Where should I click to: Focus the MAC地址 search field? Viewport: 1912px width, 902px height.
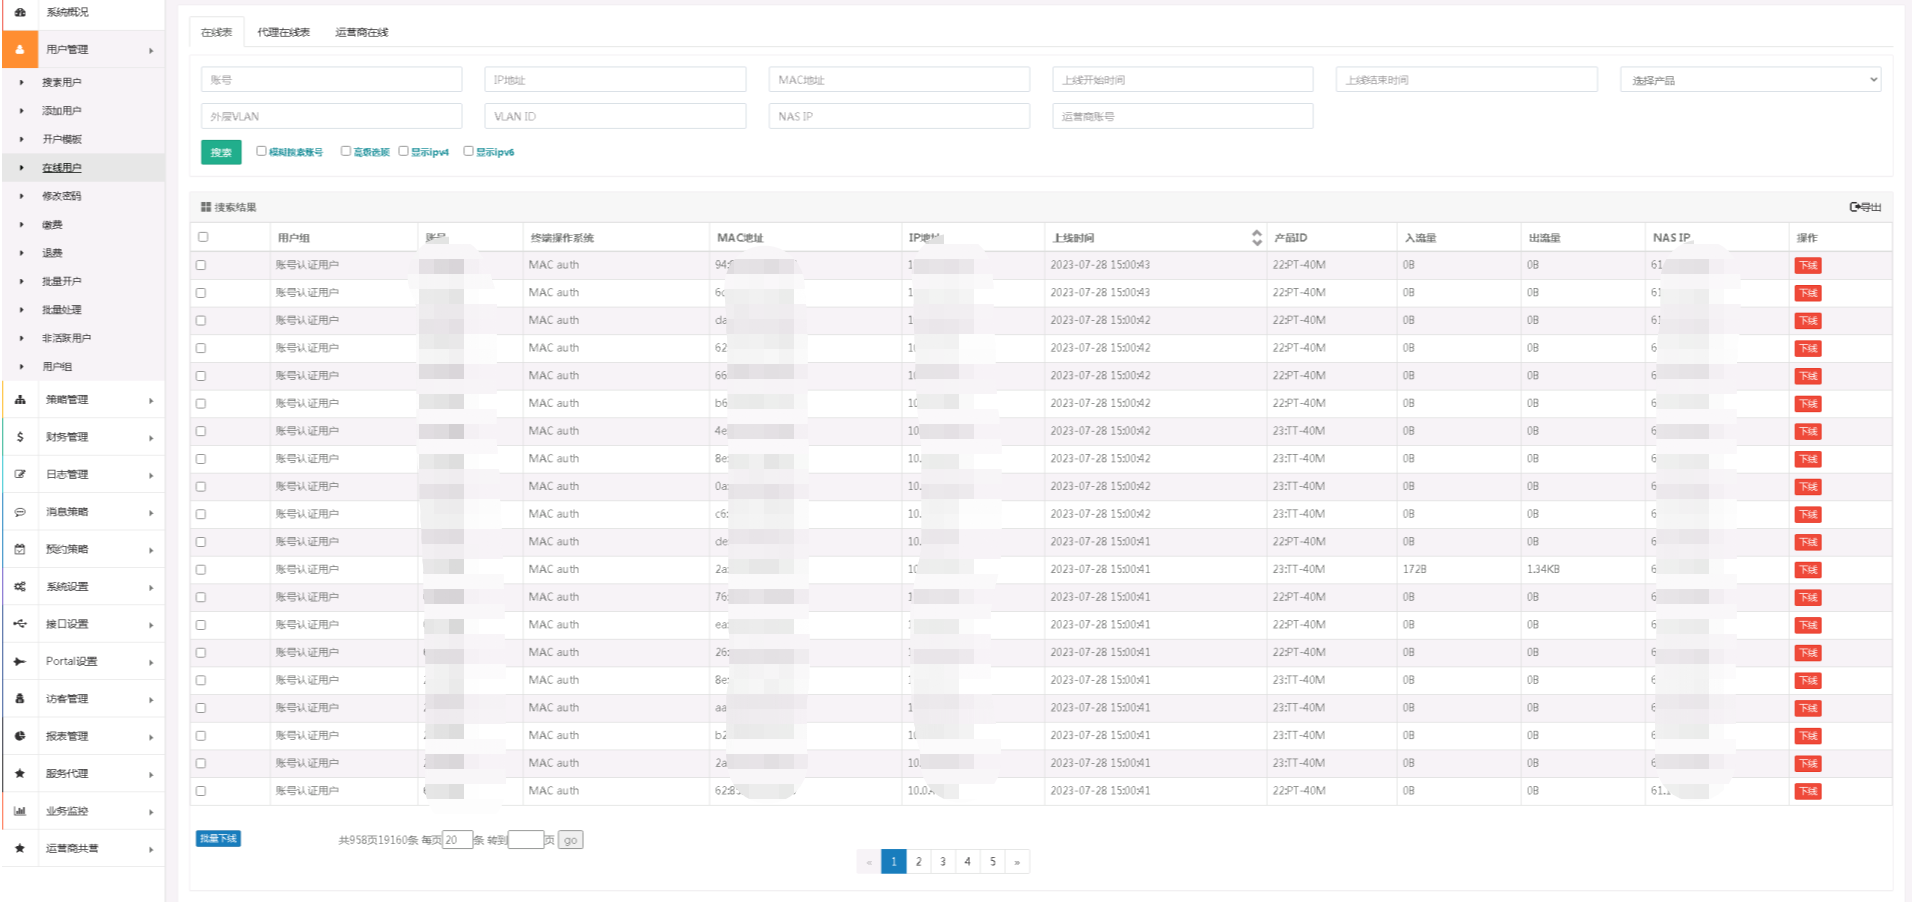click(899, 80)
